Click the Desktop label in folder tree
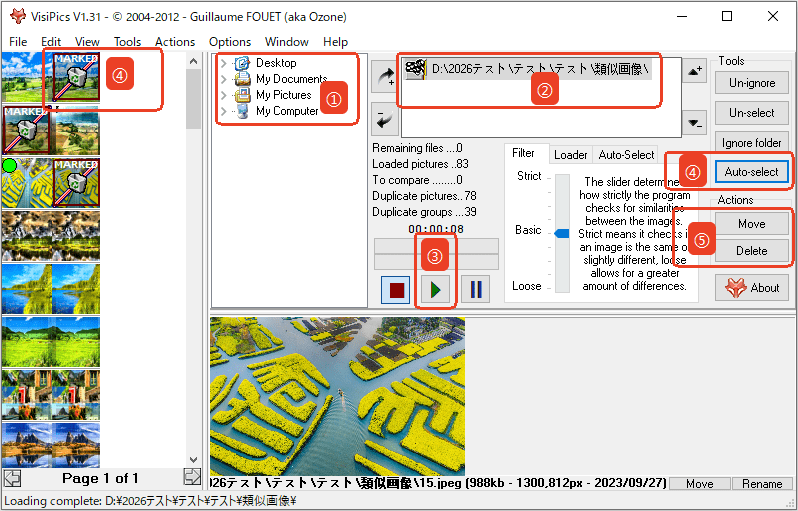 [276, 63]
